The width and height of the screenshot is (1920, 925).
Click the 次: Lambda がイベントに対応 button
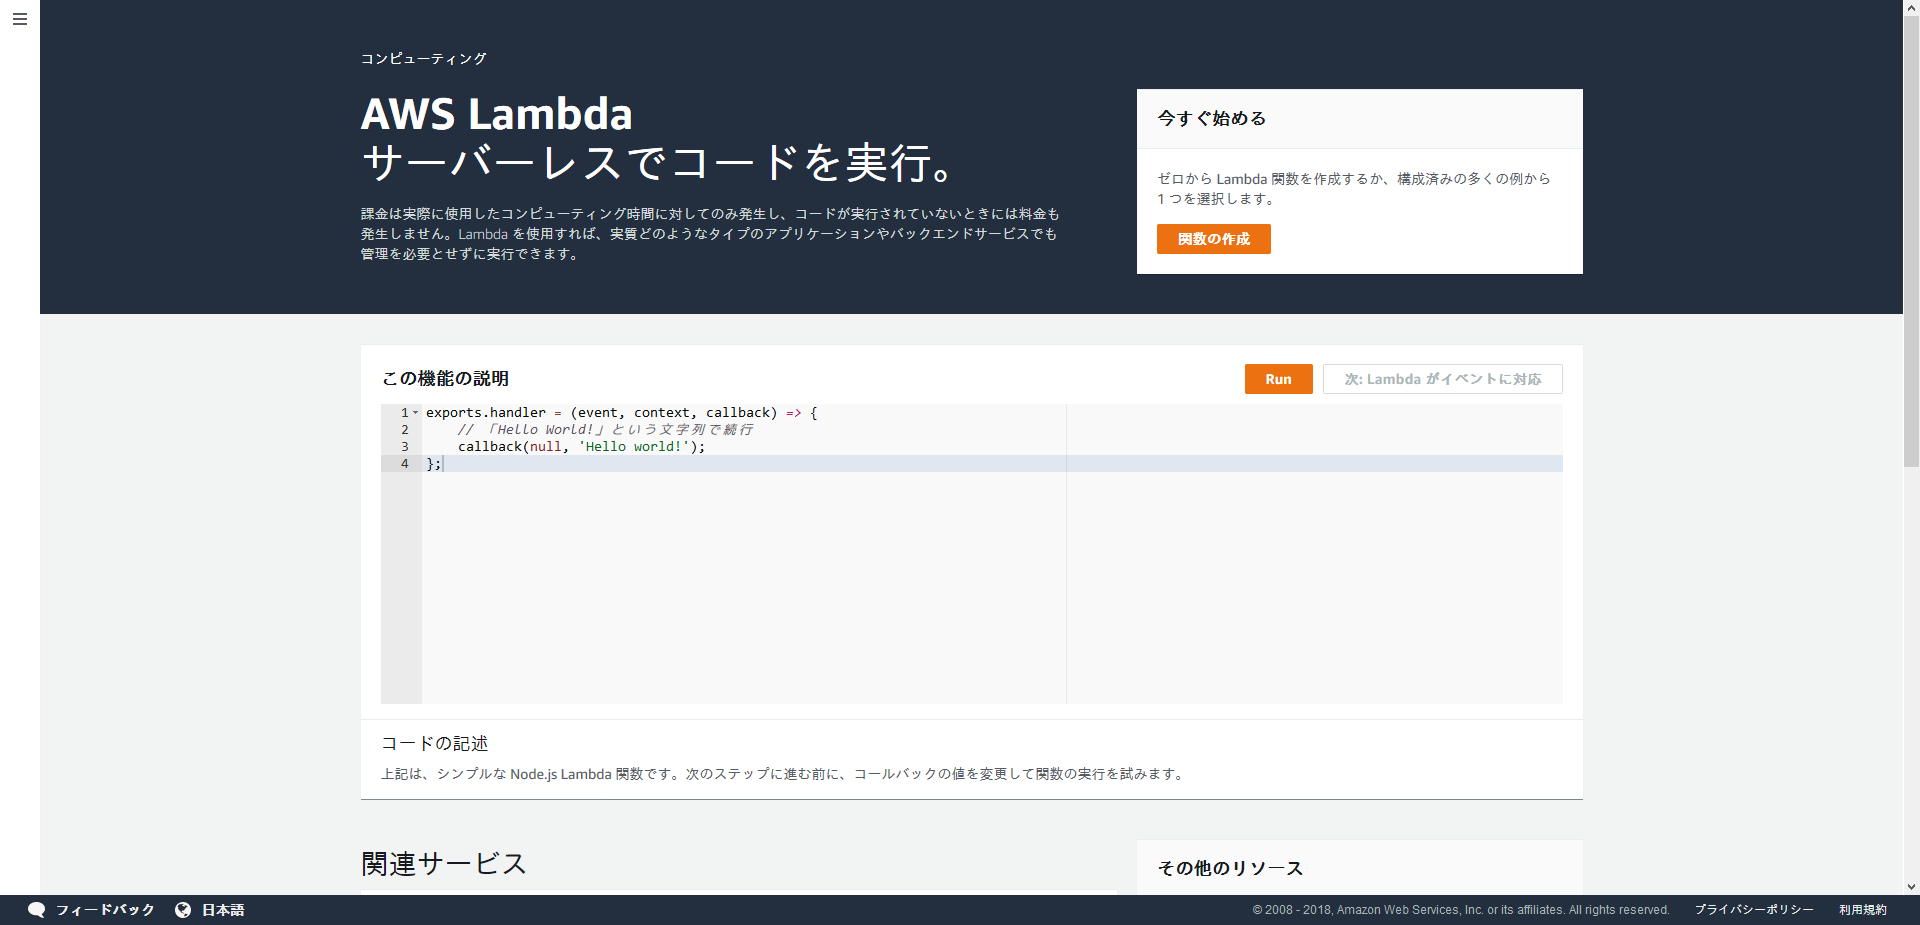(1442, 379)
